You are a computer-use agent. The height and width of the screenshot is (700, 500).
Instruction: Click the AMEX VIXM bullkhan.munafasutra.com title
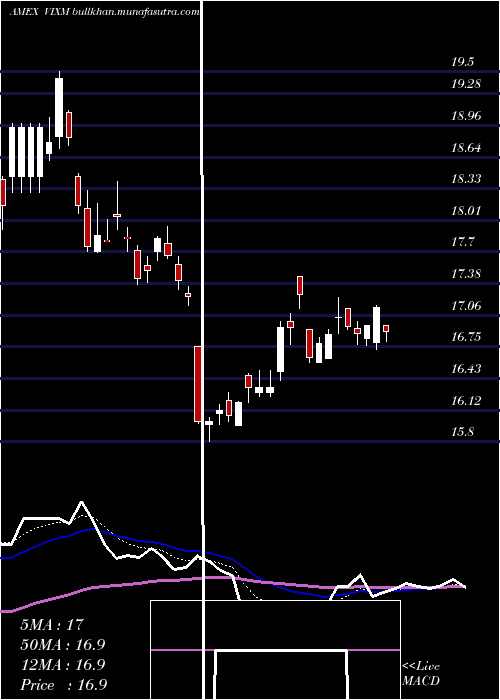(x=104, y=12)
